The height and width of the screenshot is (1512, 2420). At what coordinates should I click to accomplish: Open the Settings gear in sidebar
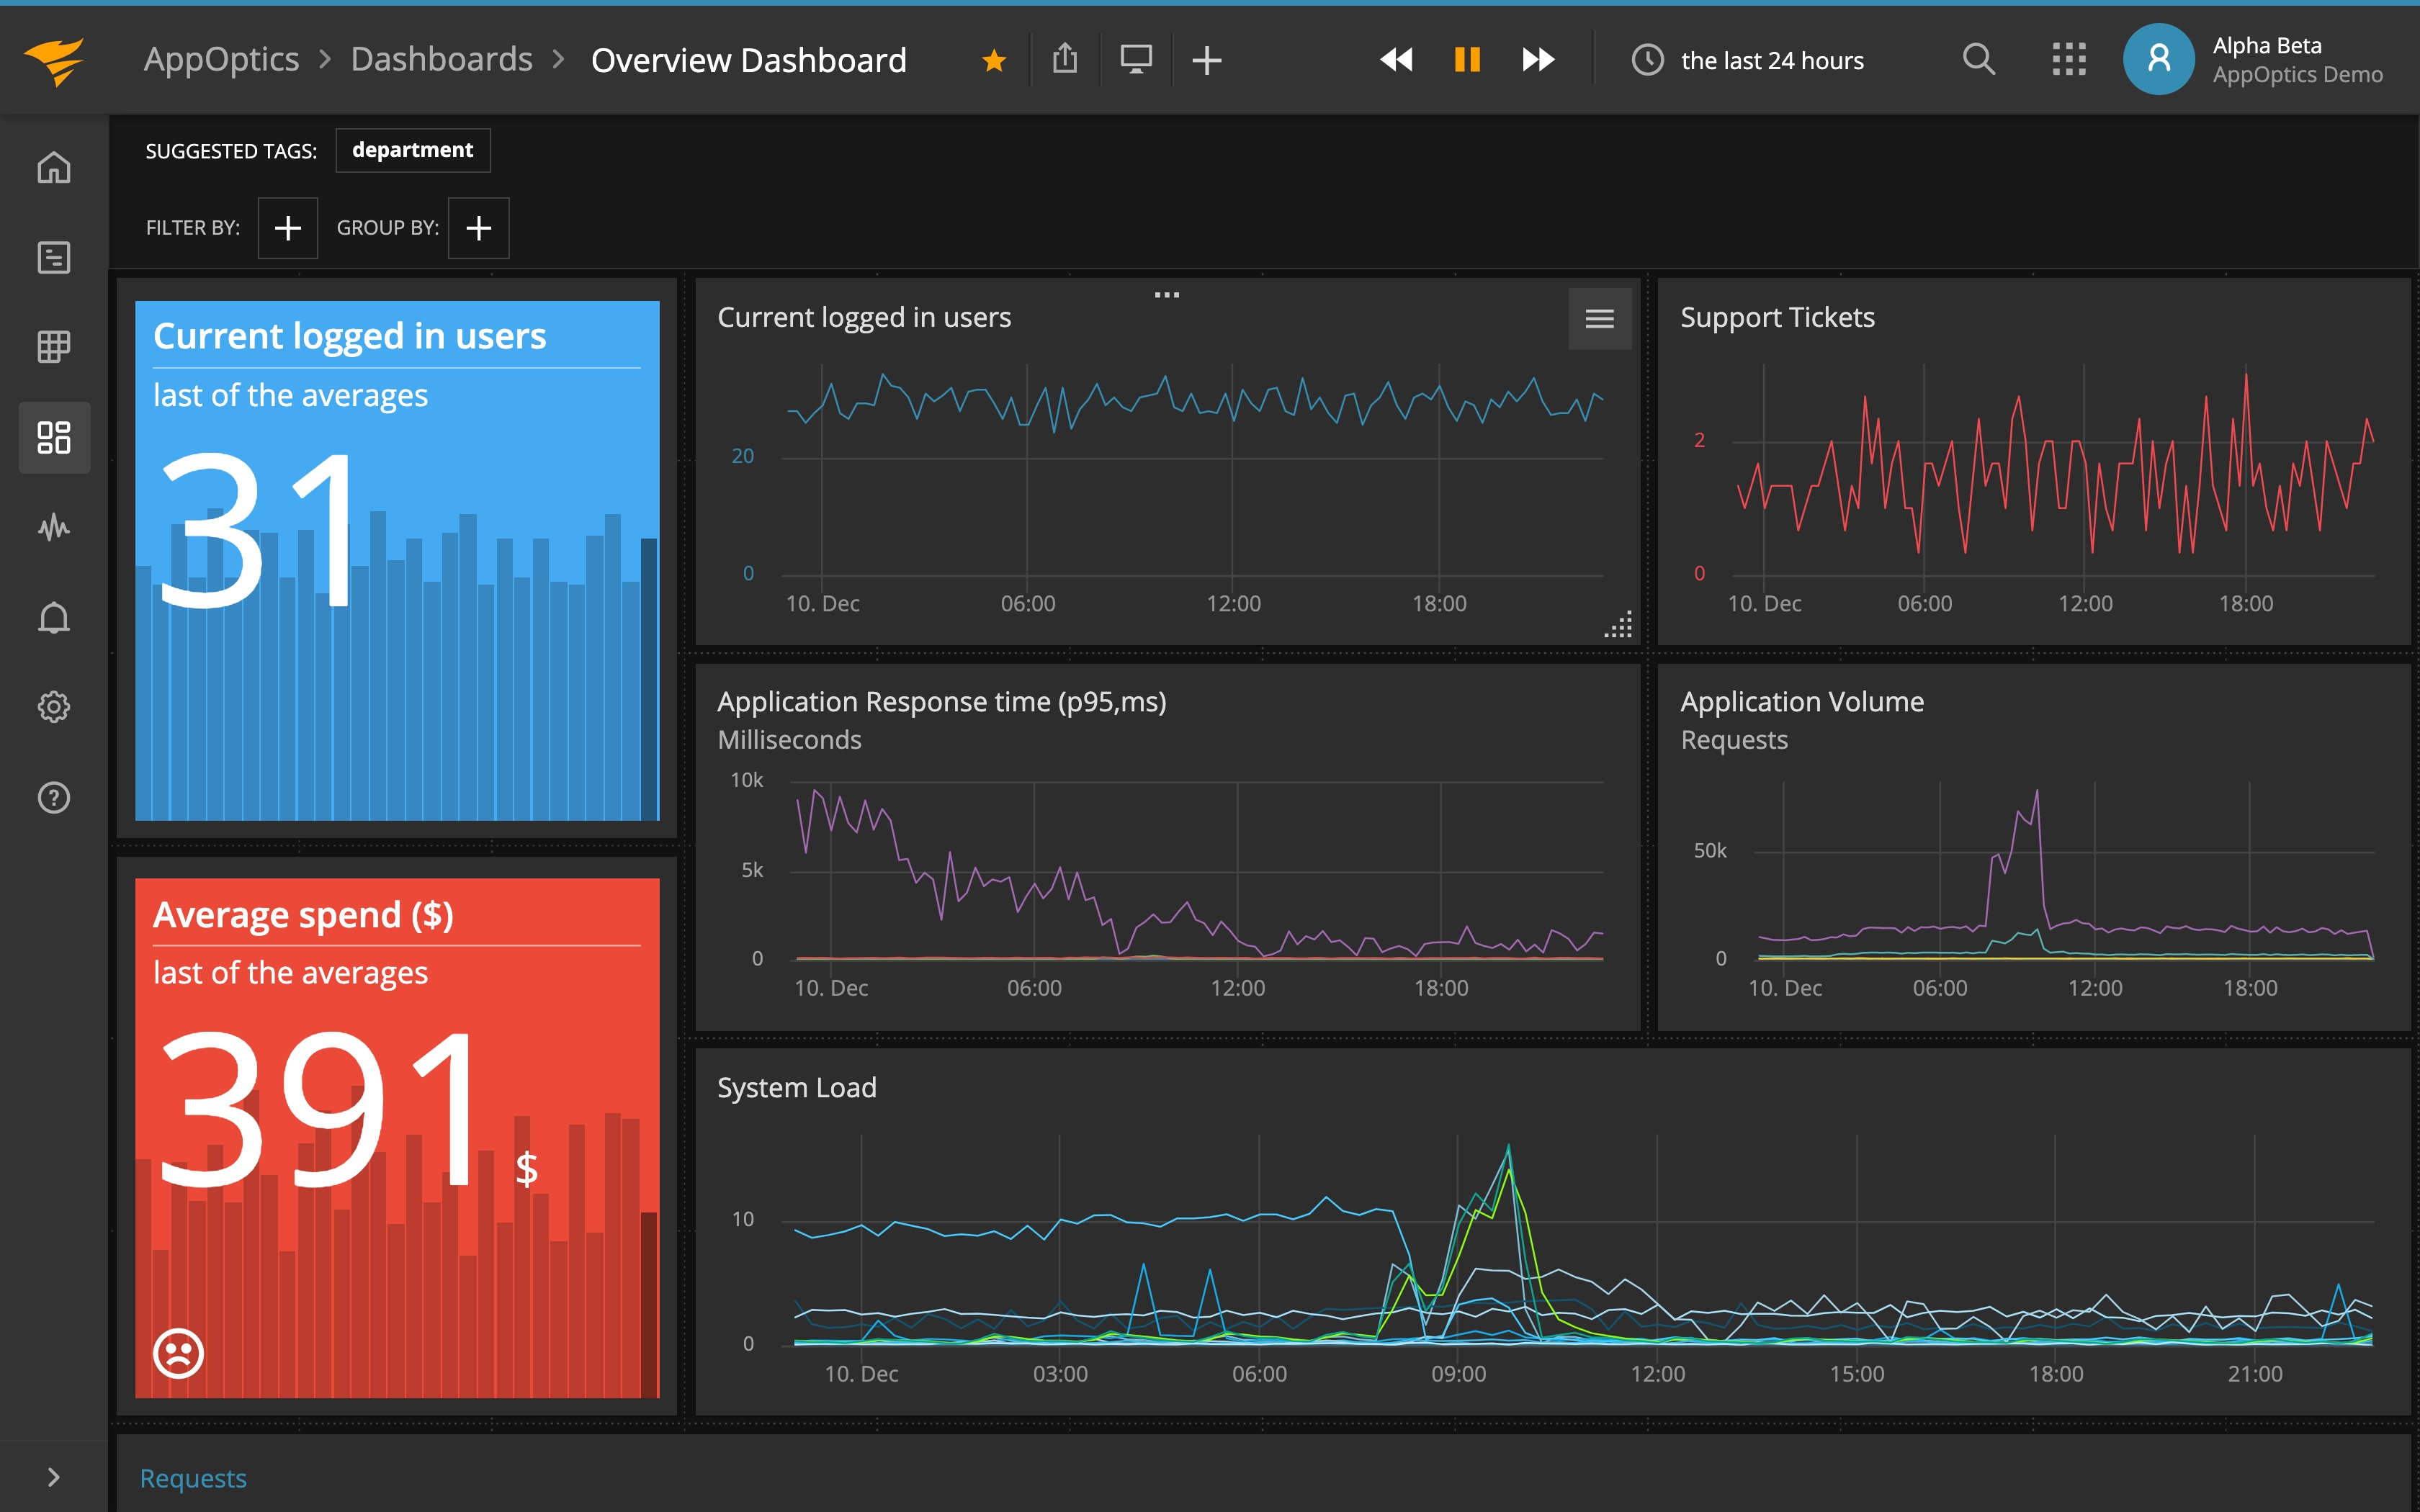pyautogui.click(x=54, y=707)
